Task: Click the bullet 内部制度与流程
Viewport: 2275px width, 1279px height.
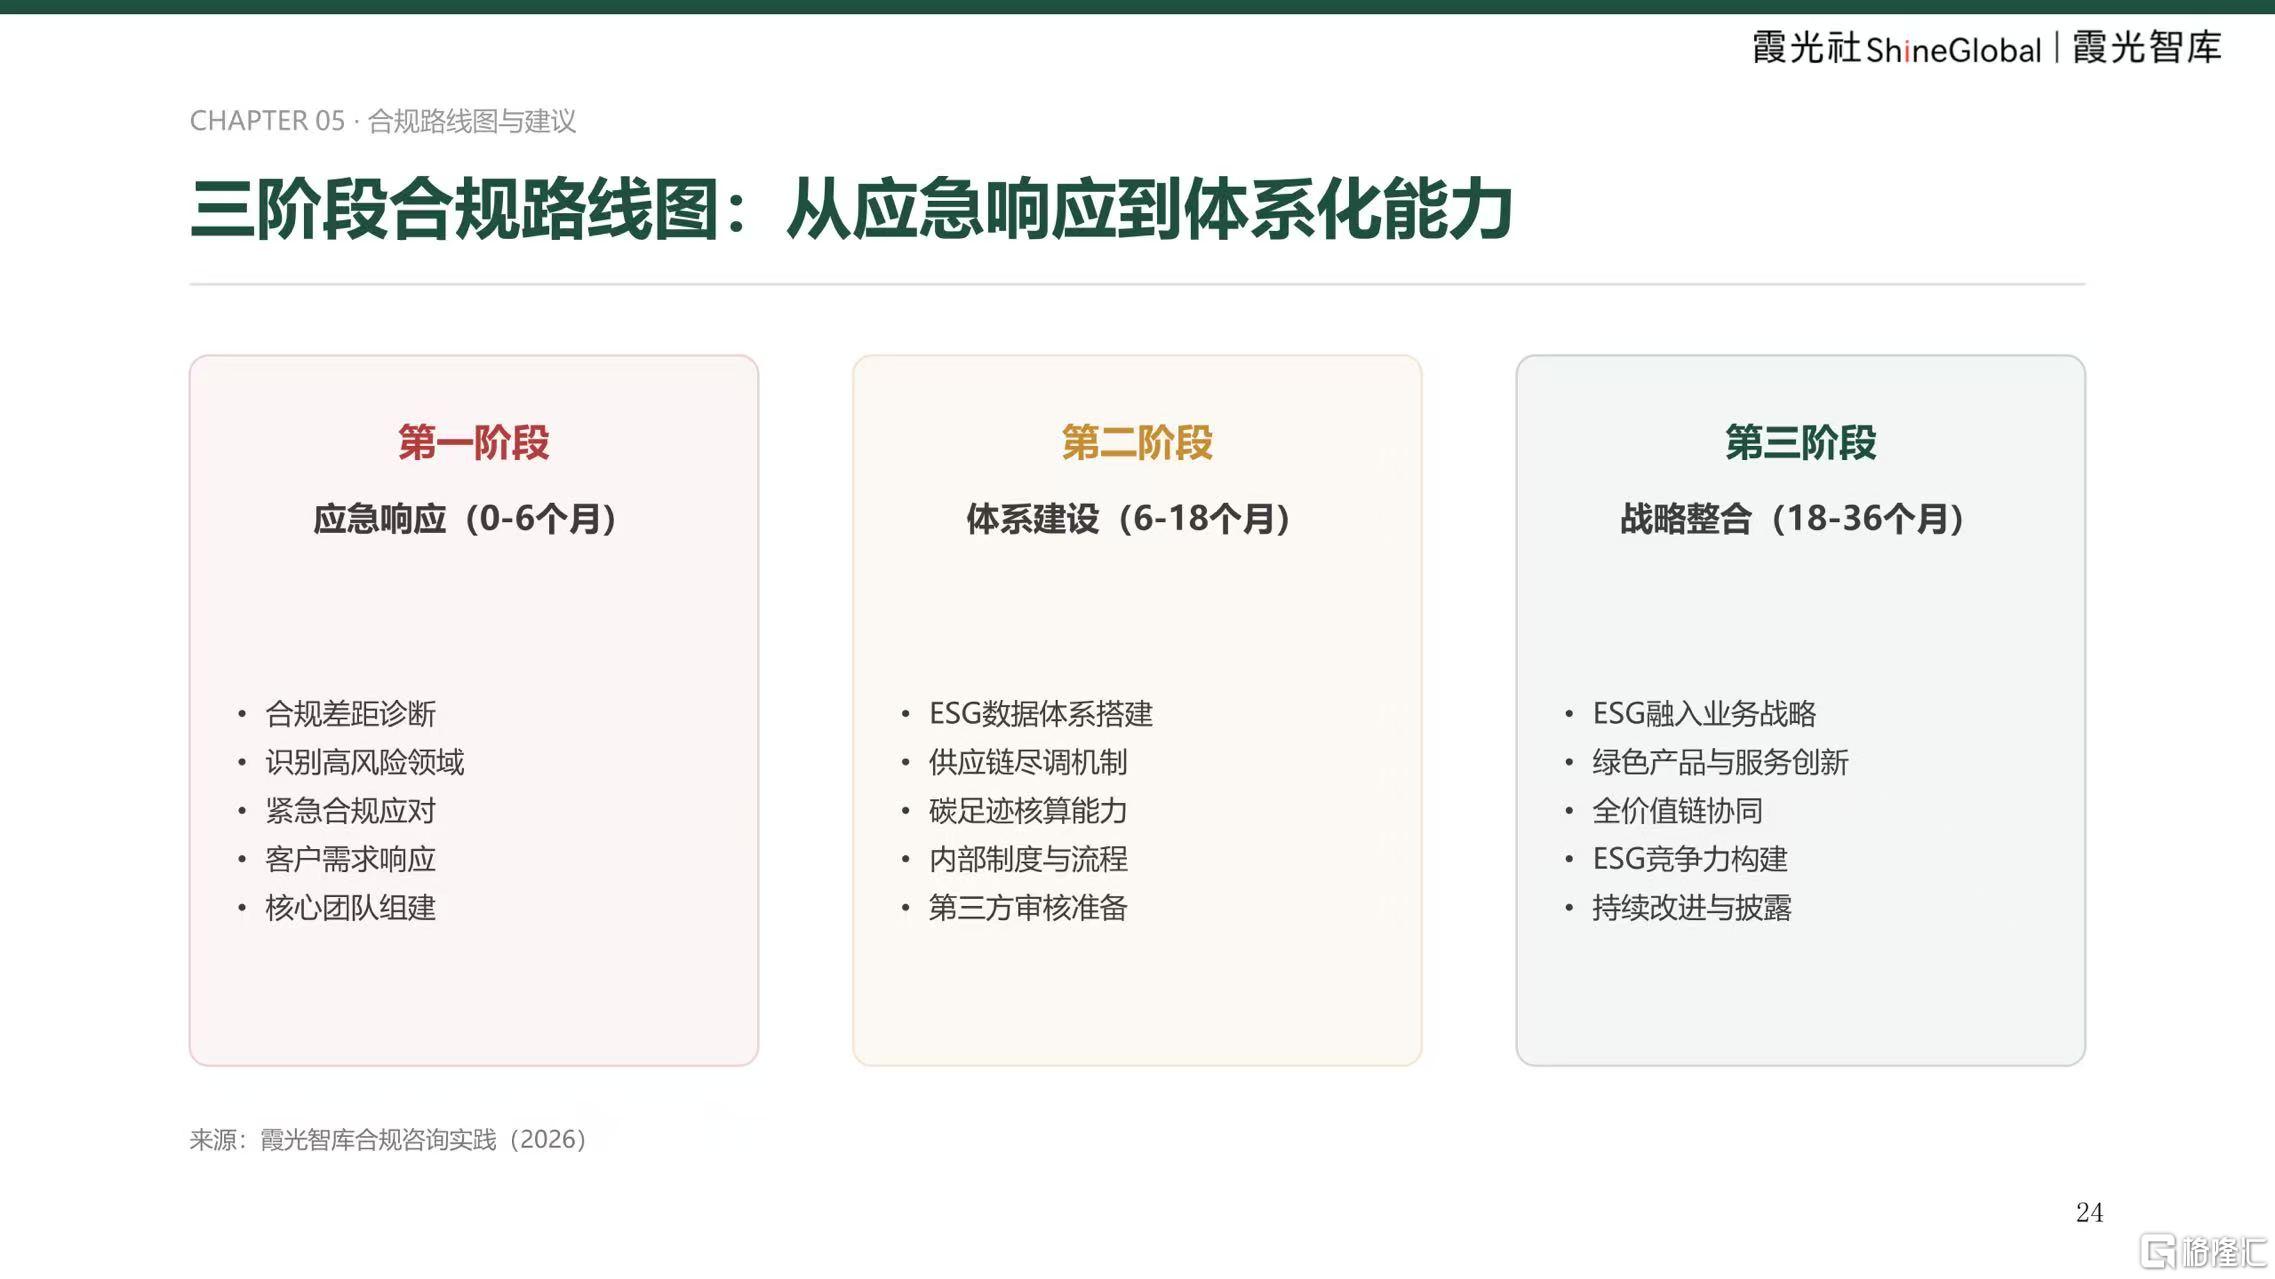Action: (1028, 859)
